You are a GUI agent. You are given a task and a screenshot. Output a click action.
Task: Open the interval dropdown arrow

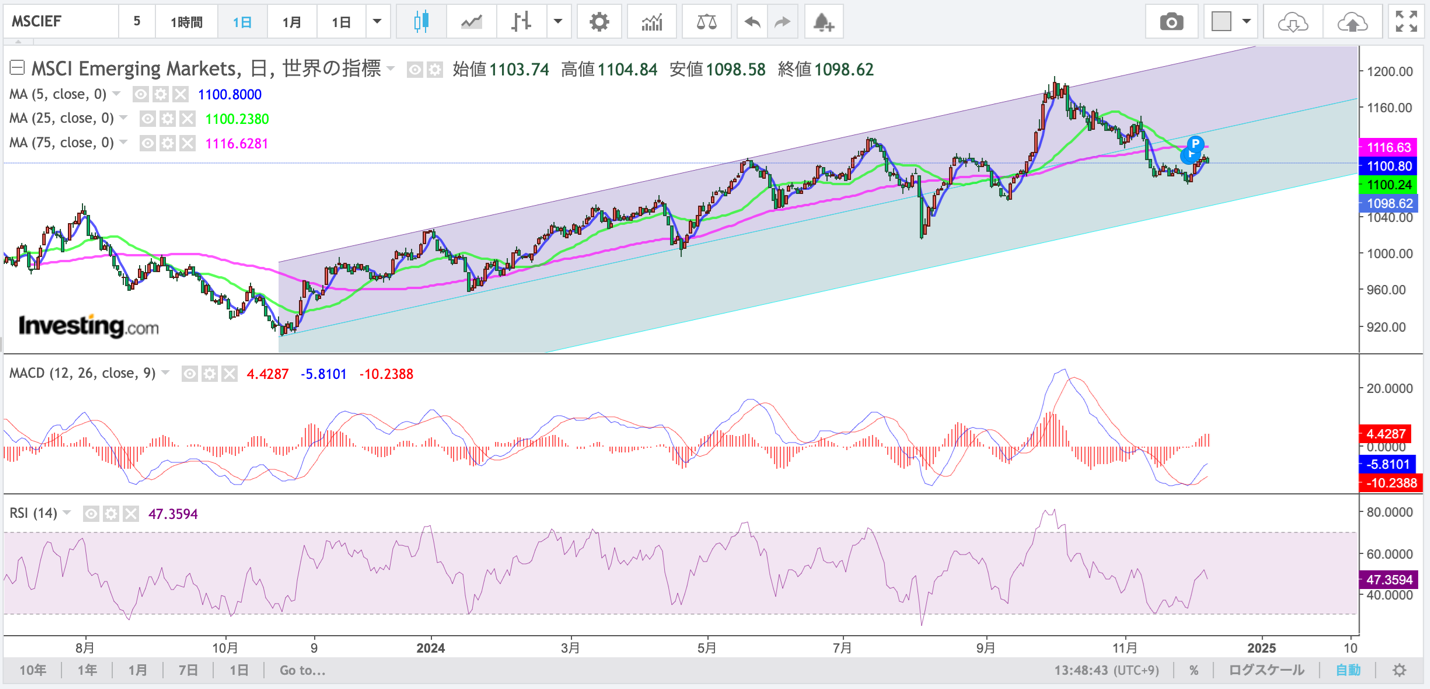coord(377,22)
